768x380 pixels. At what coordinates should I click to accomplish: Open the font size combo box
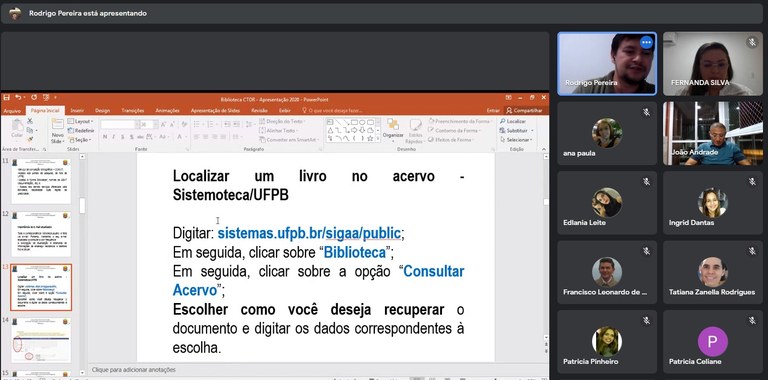pos(148,124)
